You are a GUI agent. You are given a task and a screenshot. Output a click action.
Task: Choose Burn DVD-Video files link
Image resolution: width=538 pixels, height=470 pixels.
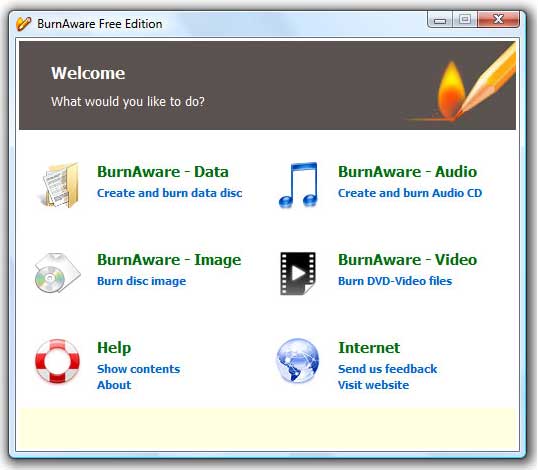[395, 281]
